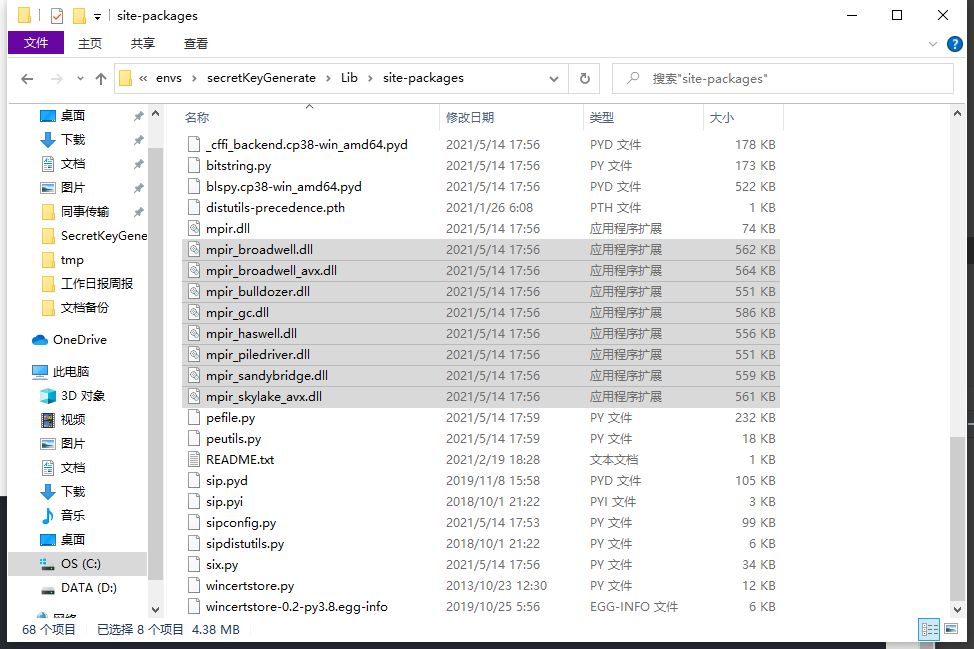Open the address bar history dropdown
This screenshot has width=974, height=649.
coord(553,78)
